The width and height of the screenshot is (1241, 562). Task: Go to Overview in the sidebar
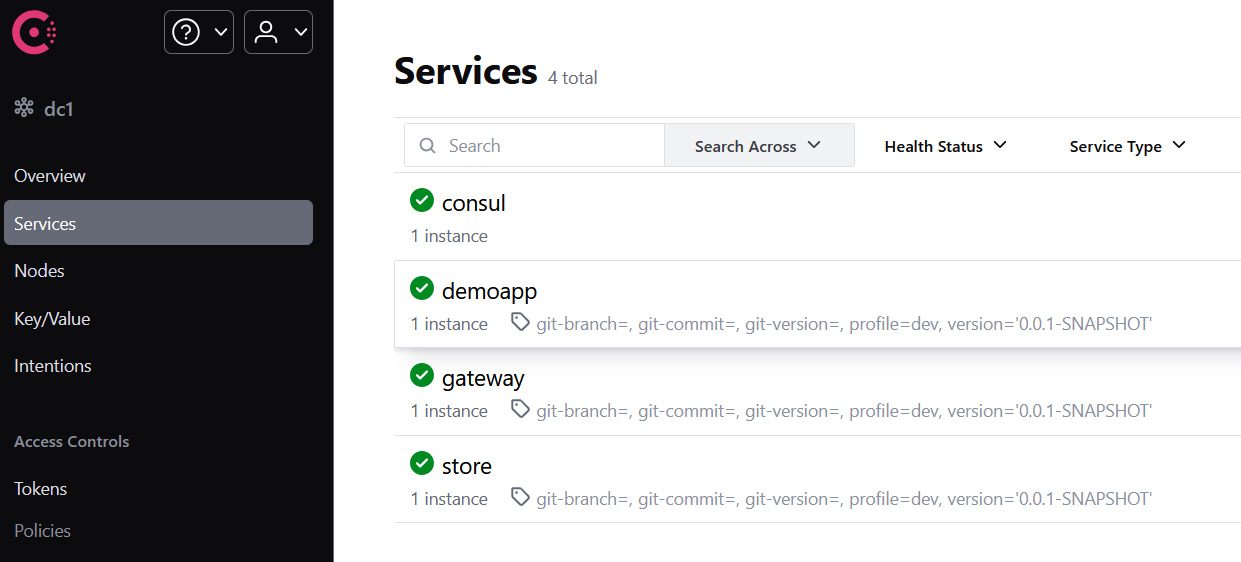pos(50,176)
